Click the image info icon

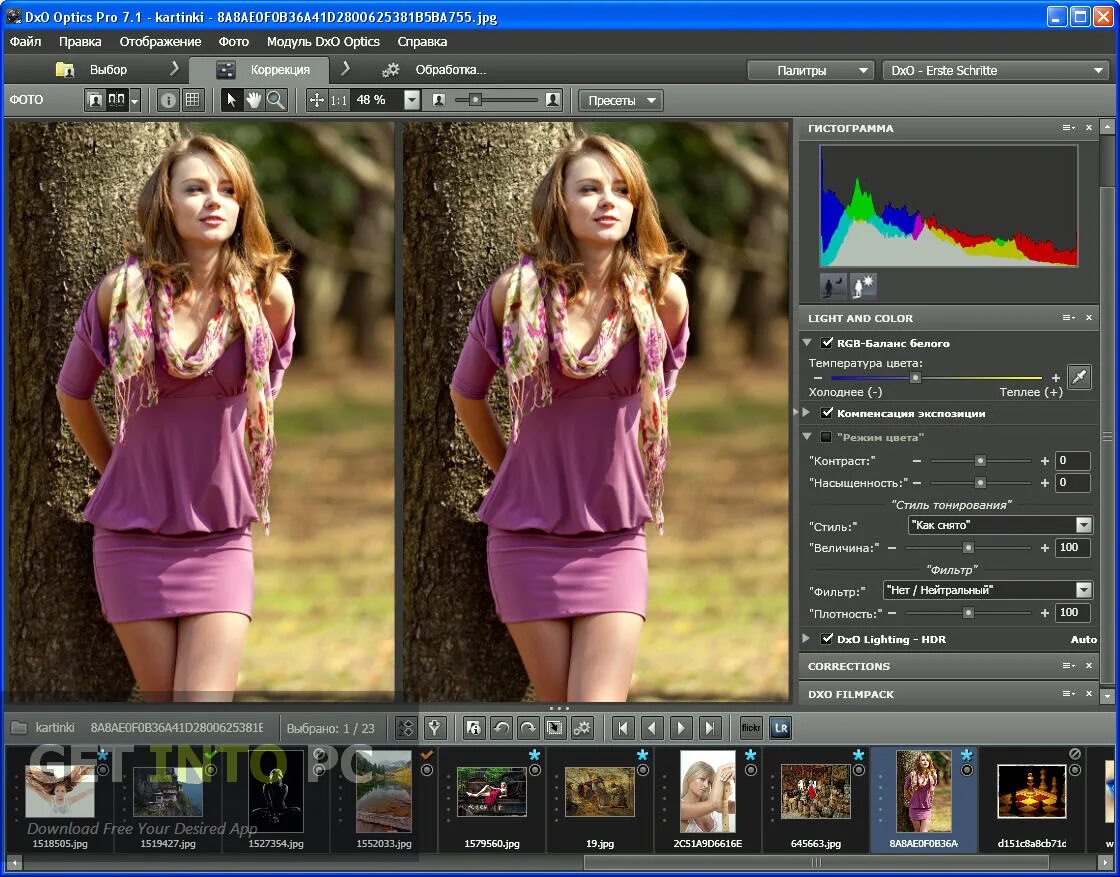click(168, 100)
